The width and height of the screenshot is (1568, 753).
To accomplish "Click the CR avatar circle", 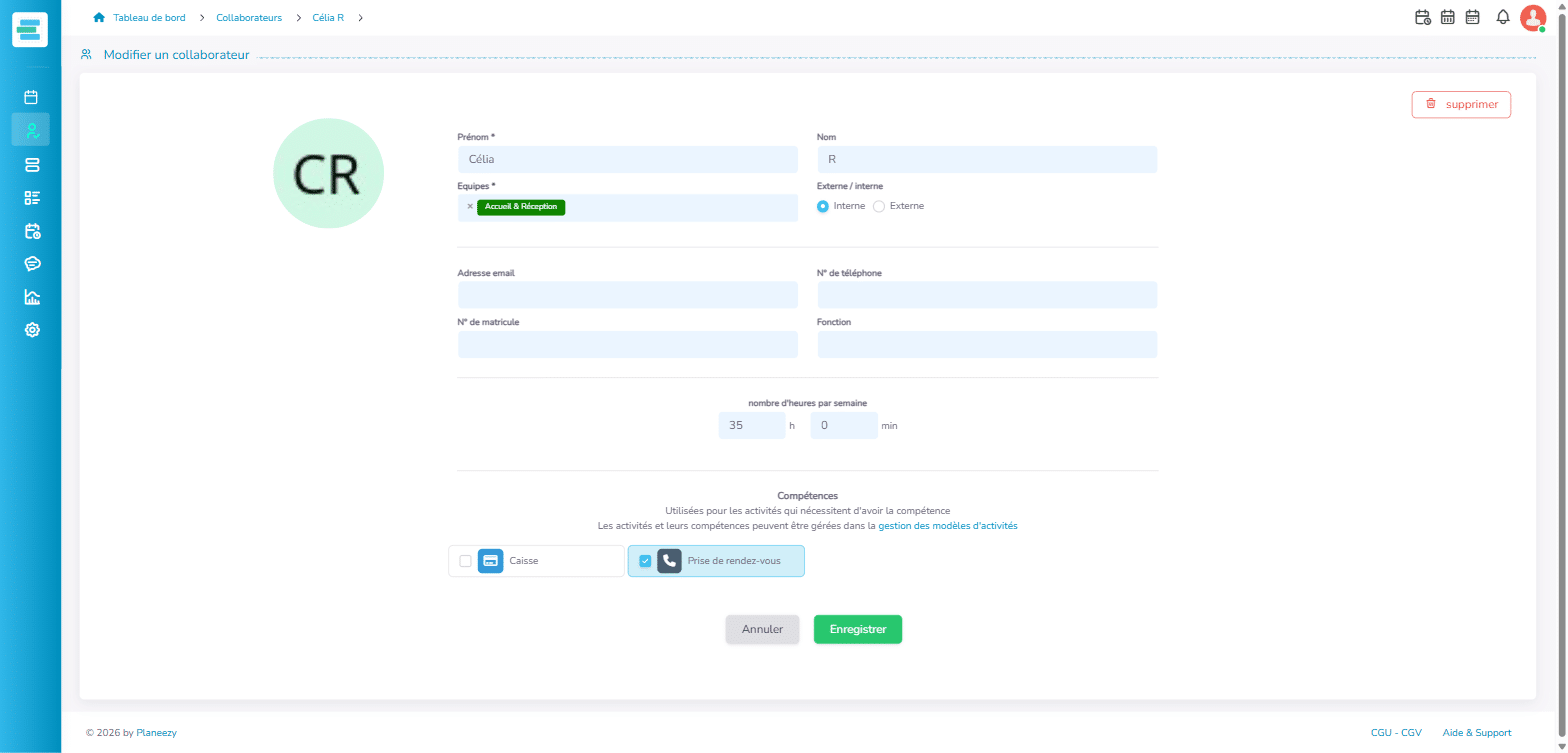I will click(328, 173).
